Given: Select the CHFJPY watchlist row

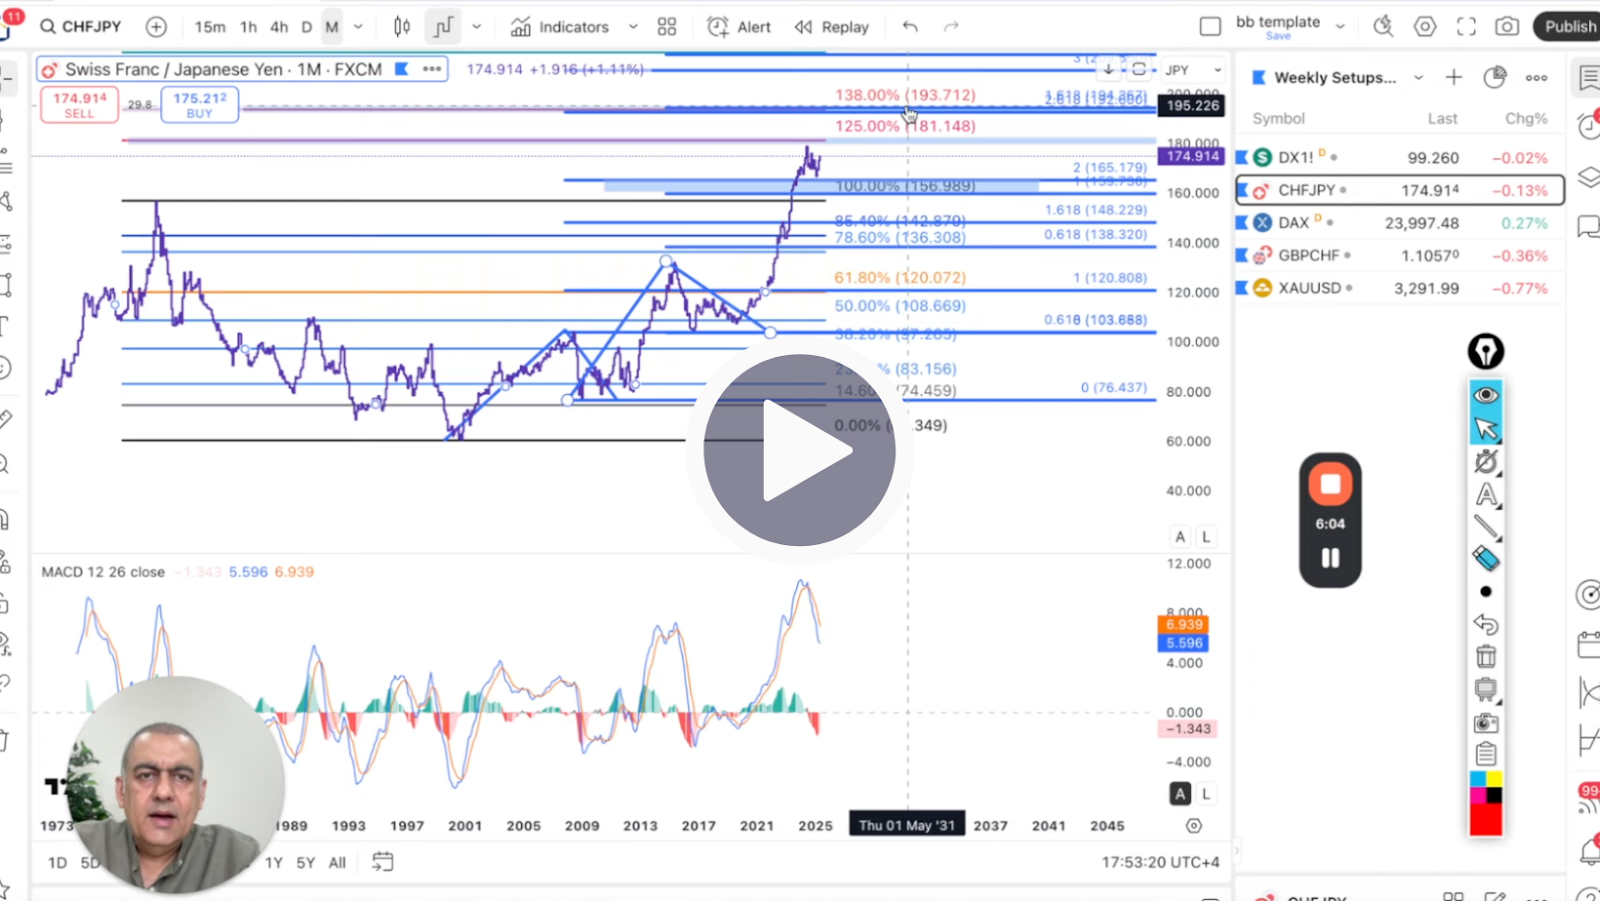Looking at the screenshot, I should pos(1400,190).
